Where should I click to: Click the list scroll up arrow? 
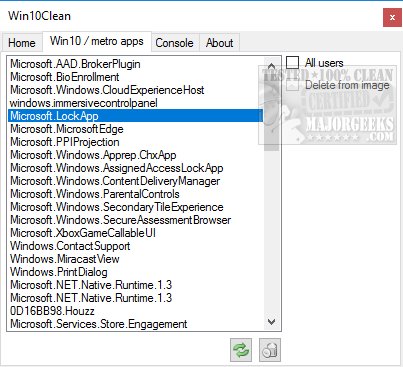tap(272, 66)
